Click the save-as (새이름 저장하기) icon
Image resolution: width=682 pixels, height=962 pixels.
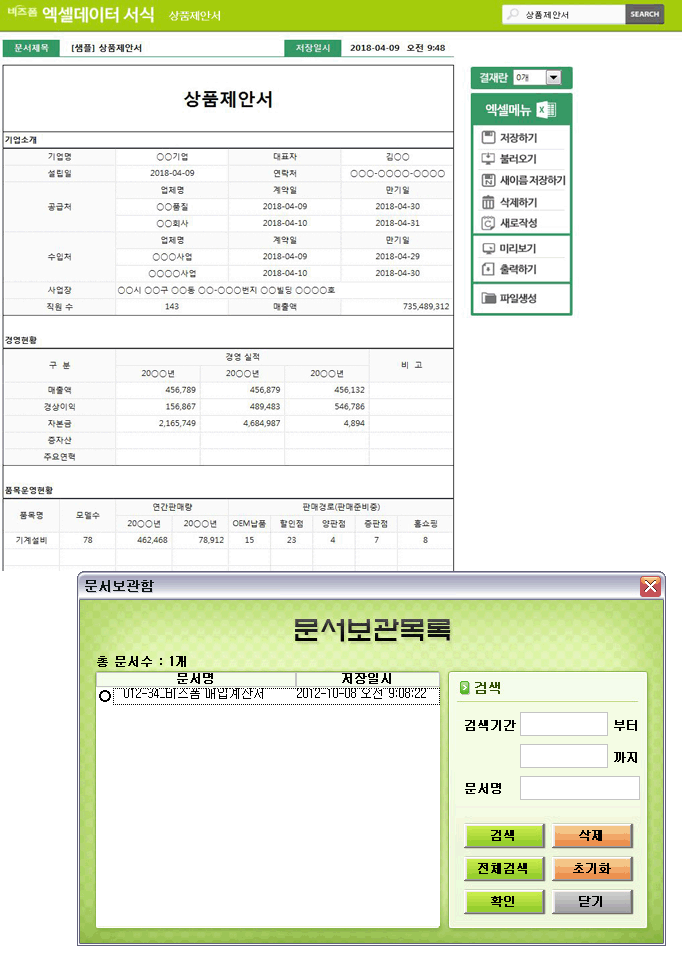[x=488, y=180]
